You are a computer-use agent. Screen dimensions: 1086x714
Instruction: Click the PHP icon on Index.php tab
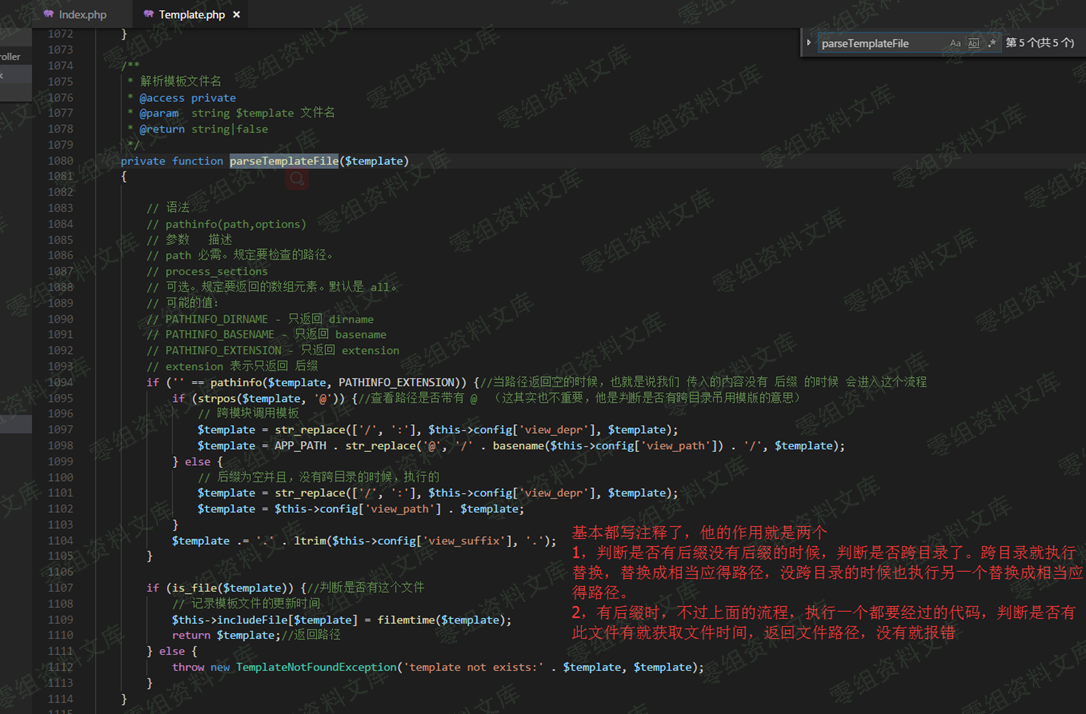(x=48, y=14)
